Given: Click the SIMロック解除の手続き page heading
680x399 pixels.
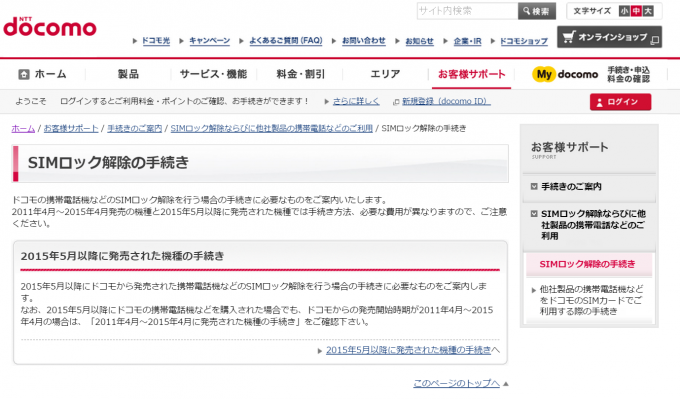Looking at the screenshot, I should [108, 163].
